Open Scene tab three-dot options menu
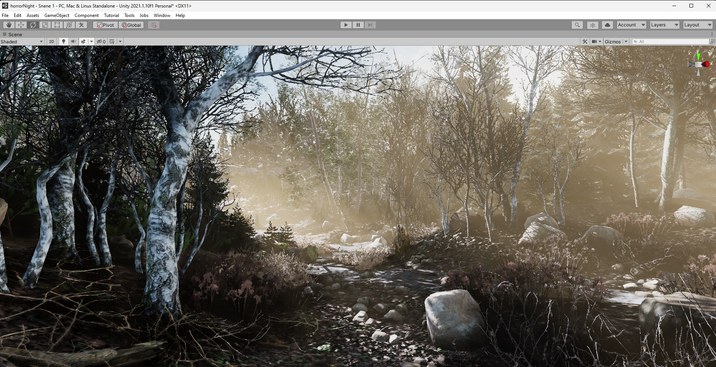716x367 pixels. click(711, 34)
